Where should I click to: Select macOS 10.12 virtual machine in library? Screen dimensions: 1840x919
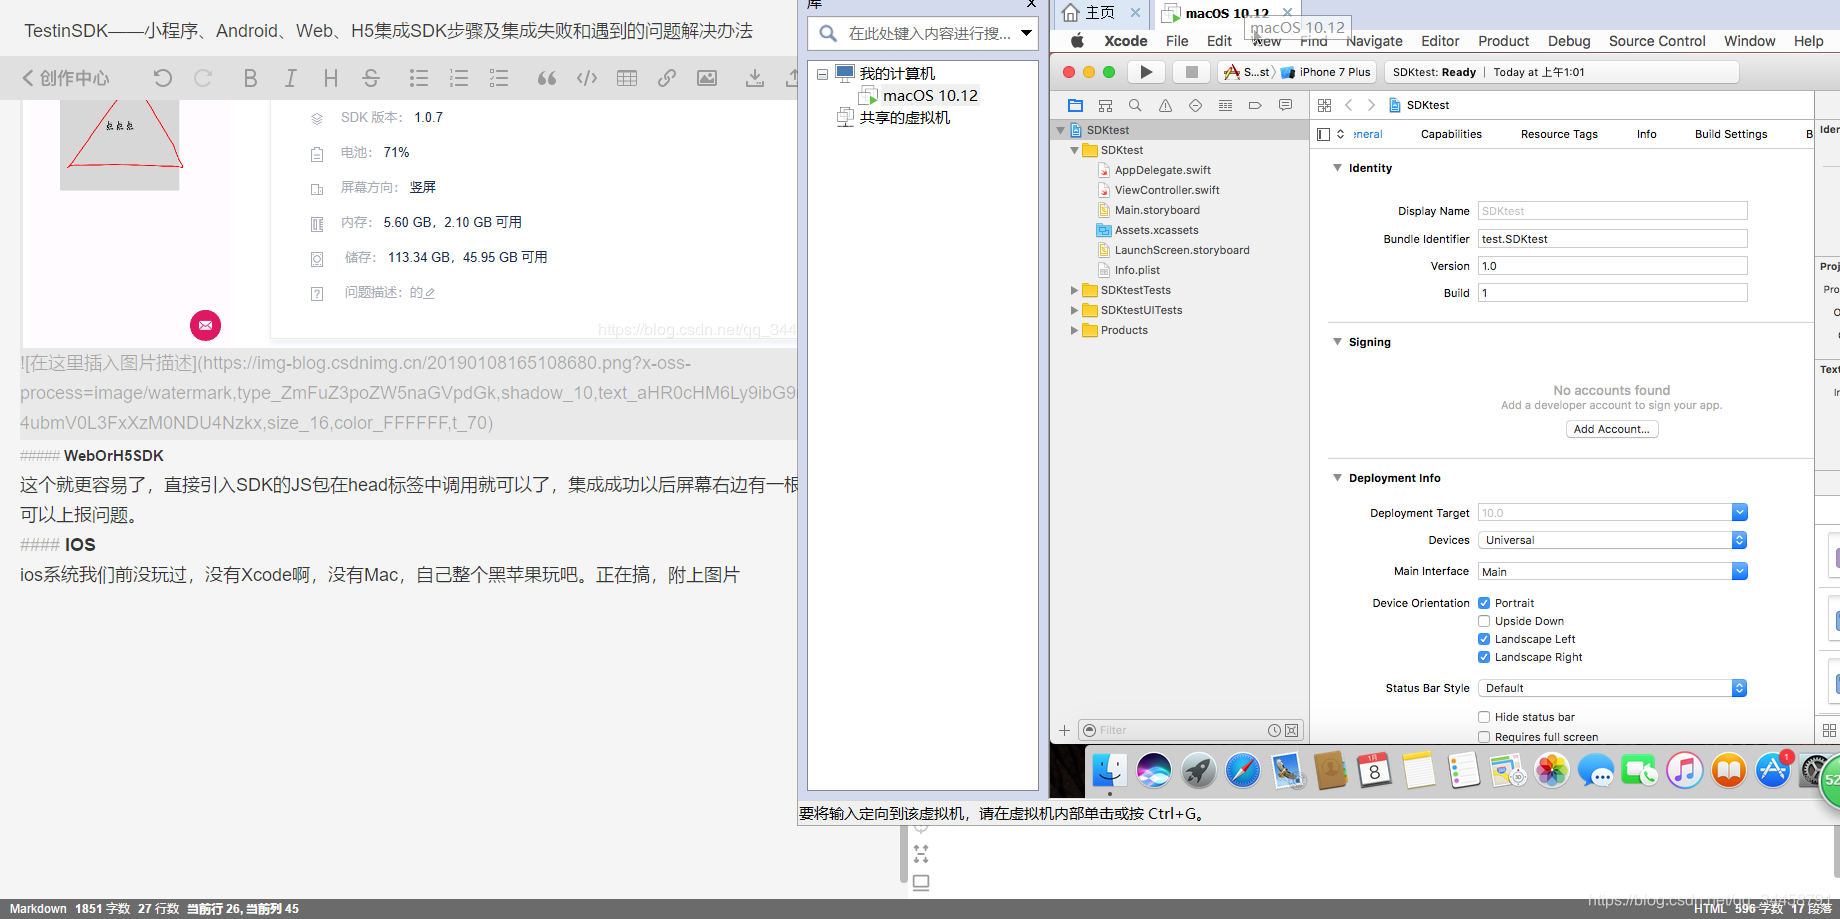(929, 96)
